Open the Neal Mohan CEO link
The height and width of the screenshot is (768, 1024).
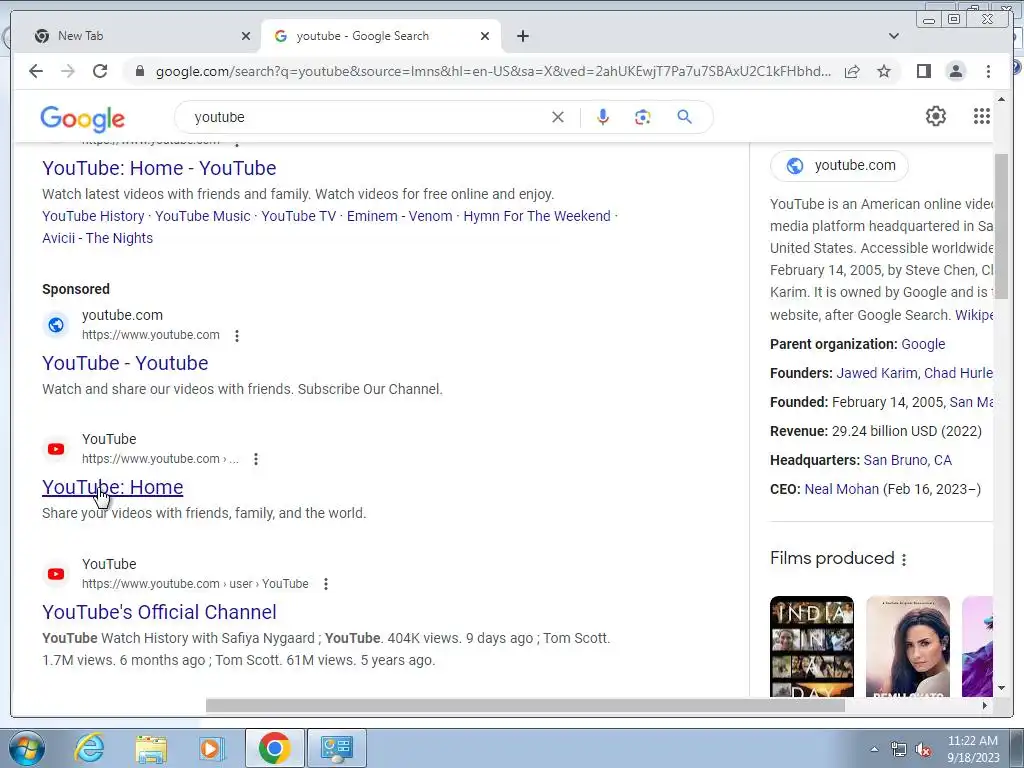841,489
